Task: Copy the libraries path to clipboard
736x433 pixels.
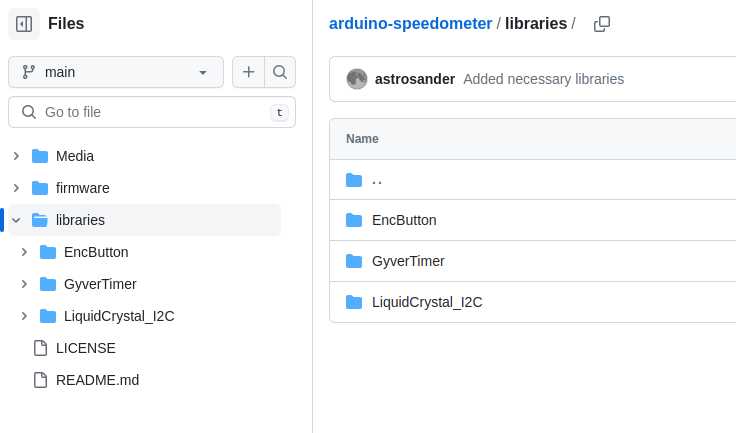Action: tap(602, 23)
